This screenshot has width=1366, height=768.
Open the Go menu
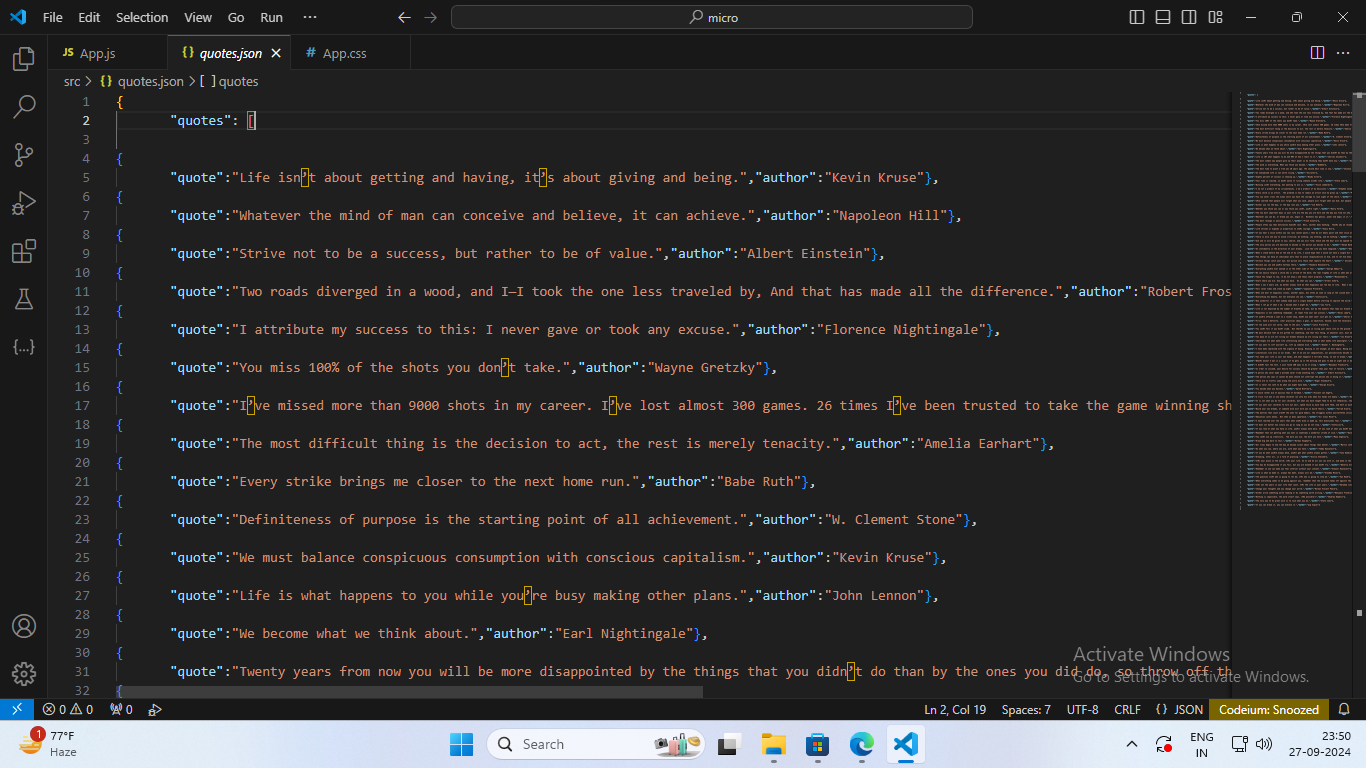click(236, 17)
